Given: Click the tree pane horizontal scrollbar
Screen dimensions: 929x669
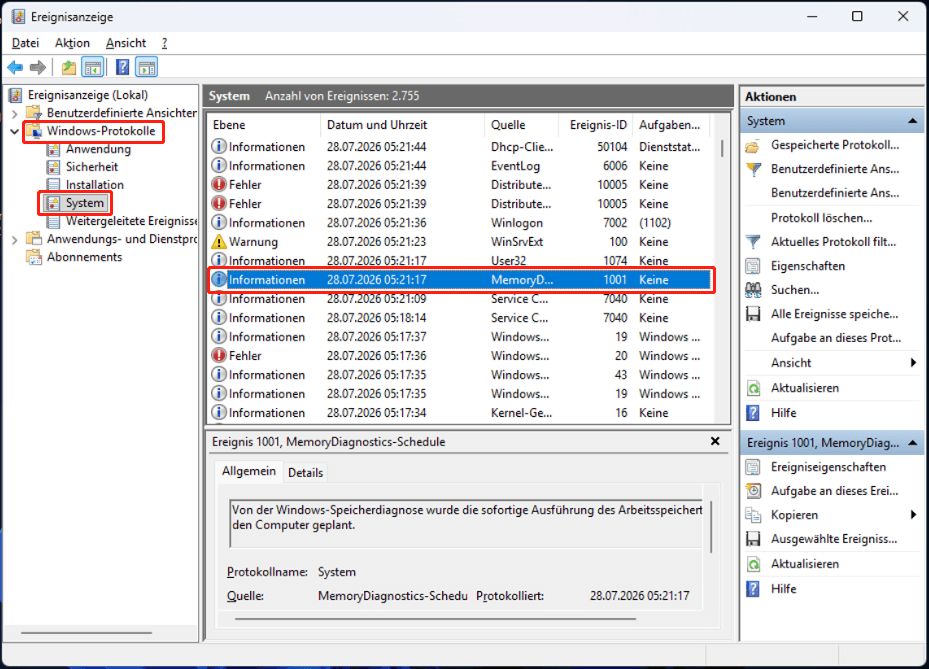Looking at the screenshot, I should 87,633.
